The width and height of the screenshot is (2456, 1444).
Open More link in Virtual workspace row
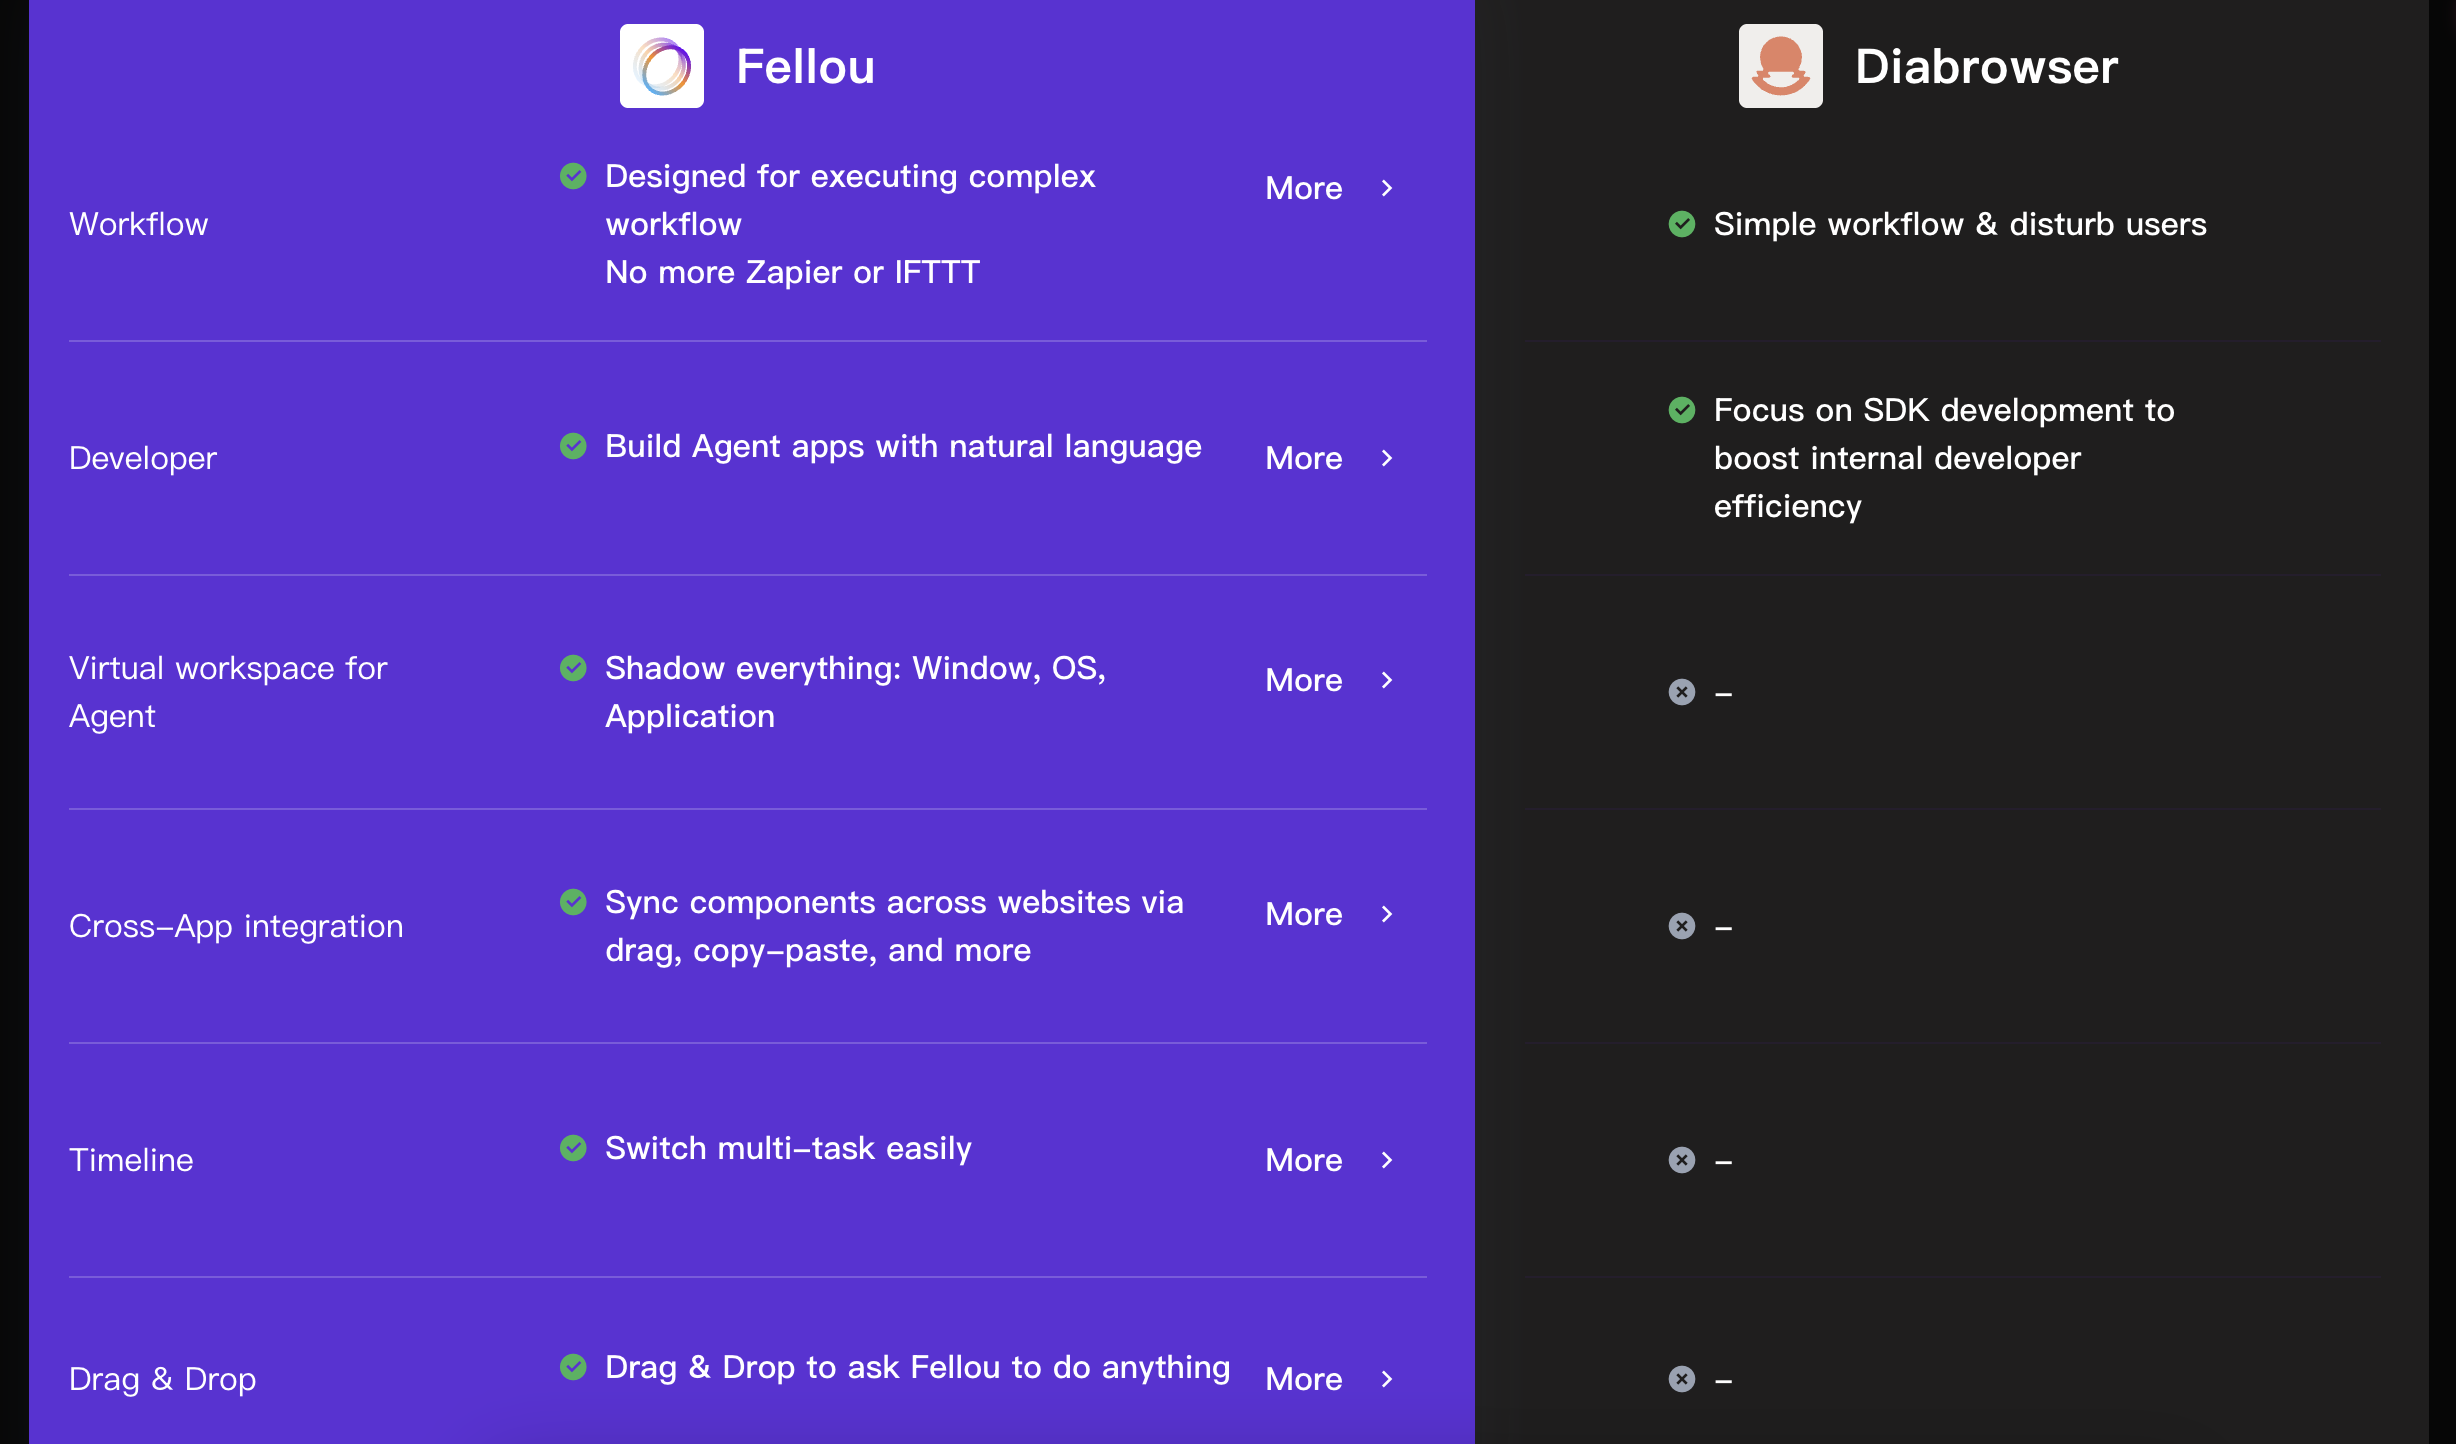click(x=1304, y=680)
